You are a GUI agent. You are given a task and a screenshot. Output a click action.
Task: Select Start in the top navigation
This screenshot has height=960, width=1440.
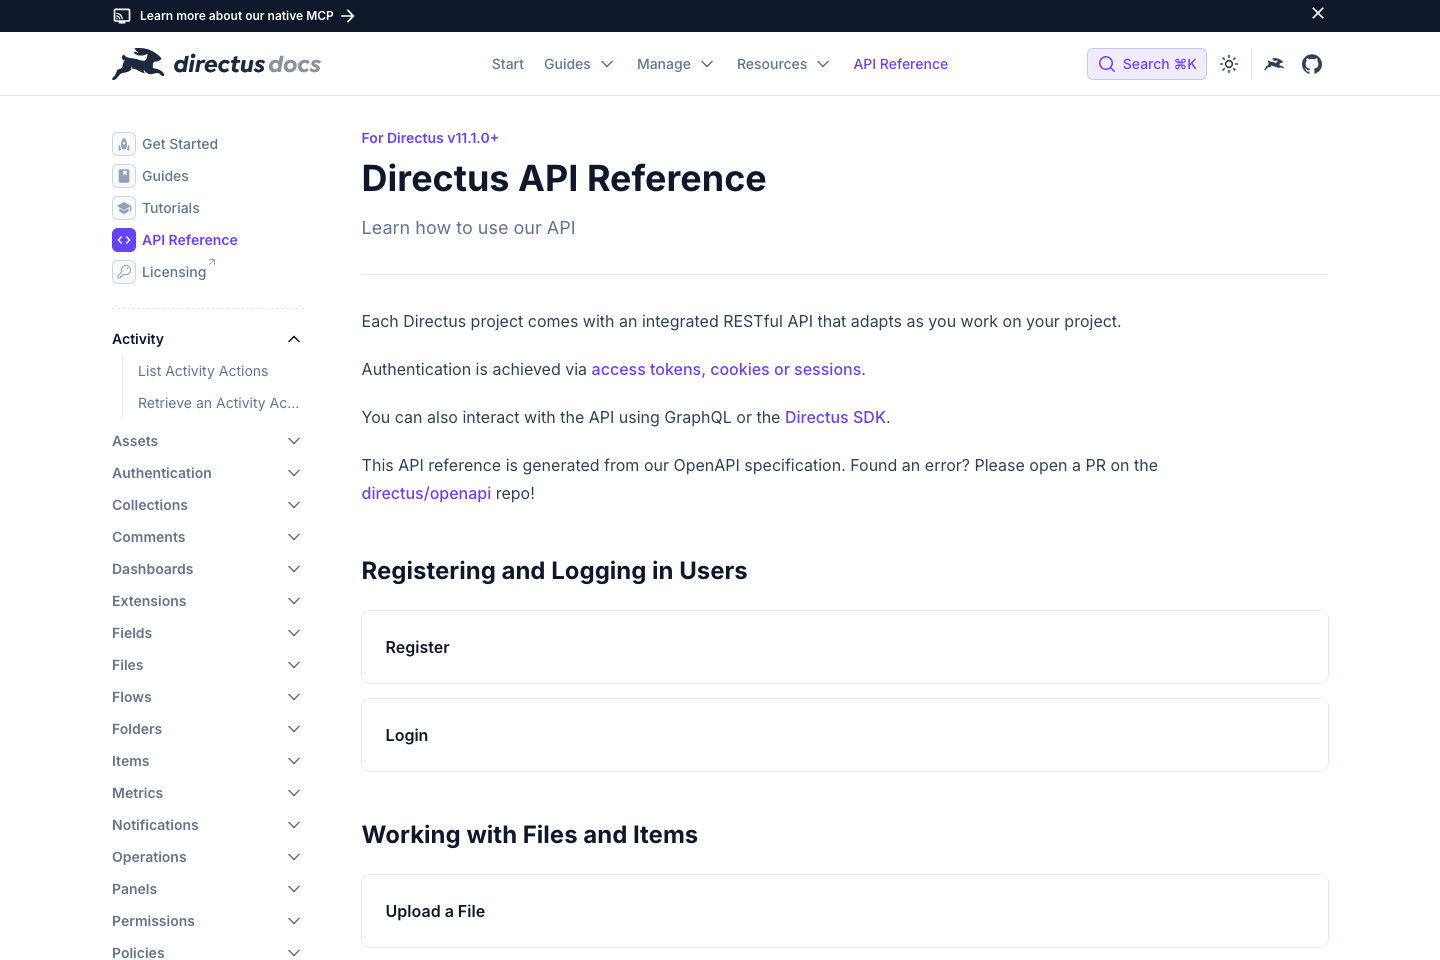(x=507, y=63)
